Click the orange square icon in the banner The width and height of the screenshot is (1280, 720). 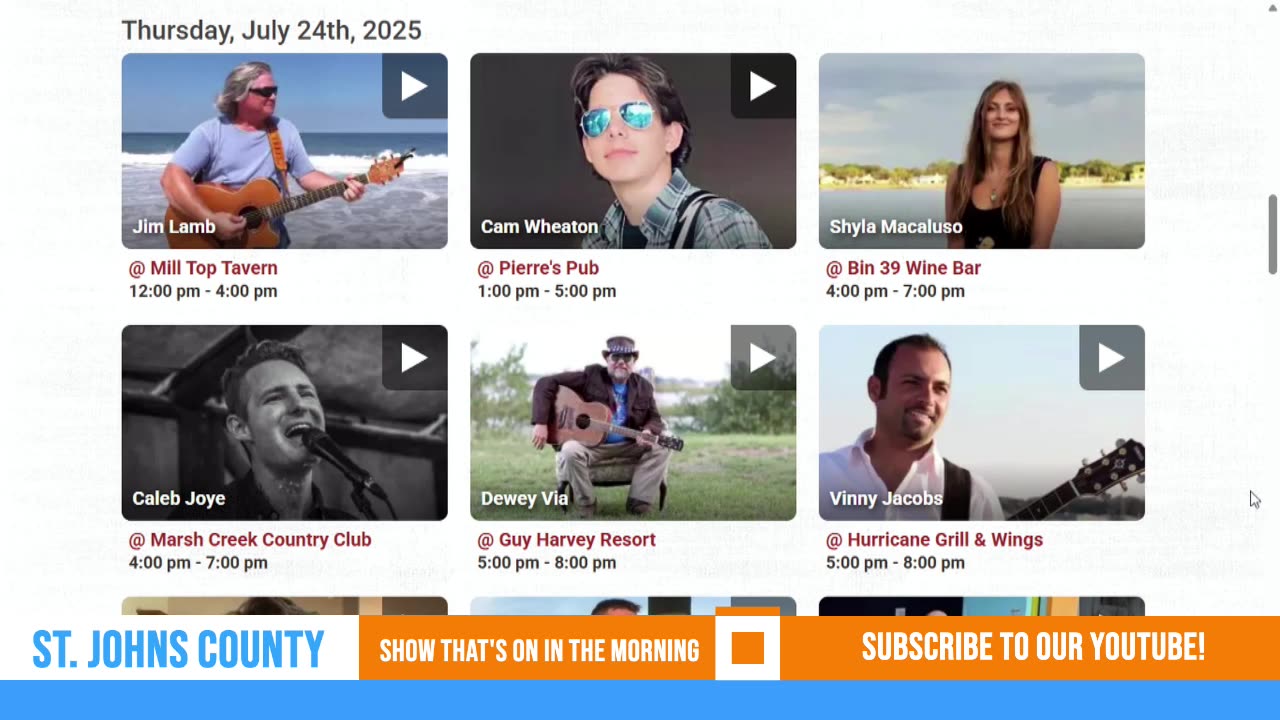pyautogui.click(x=747, y=648)
